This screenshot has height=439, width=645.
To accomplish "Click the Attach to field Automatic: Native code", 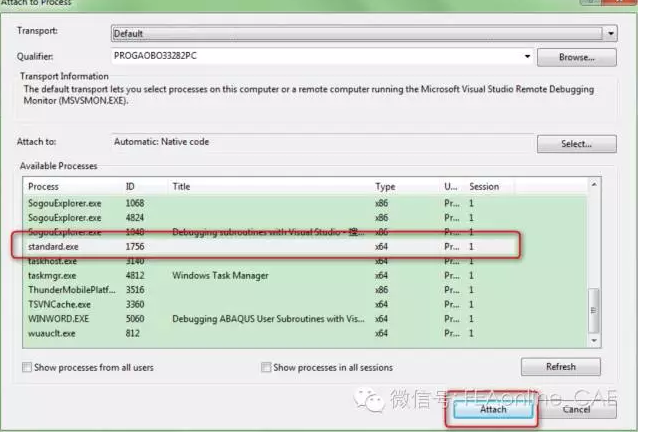I will tap(322, 142).
